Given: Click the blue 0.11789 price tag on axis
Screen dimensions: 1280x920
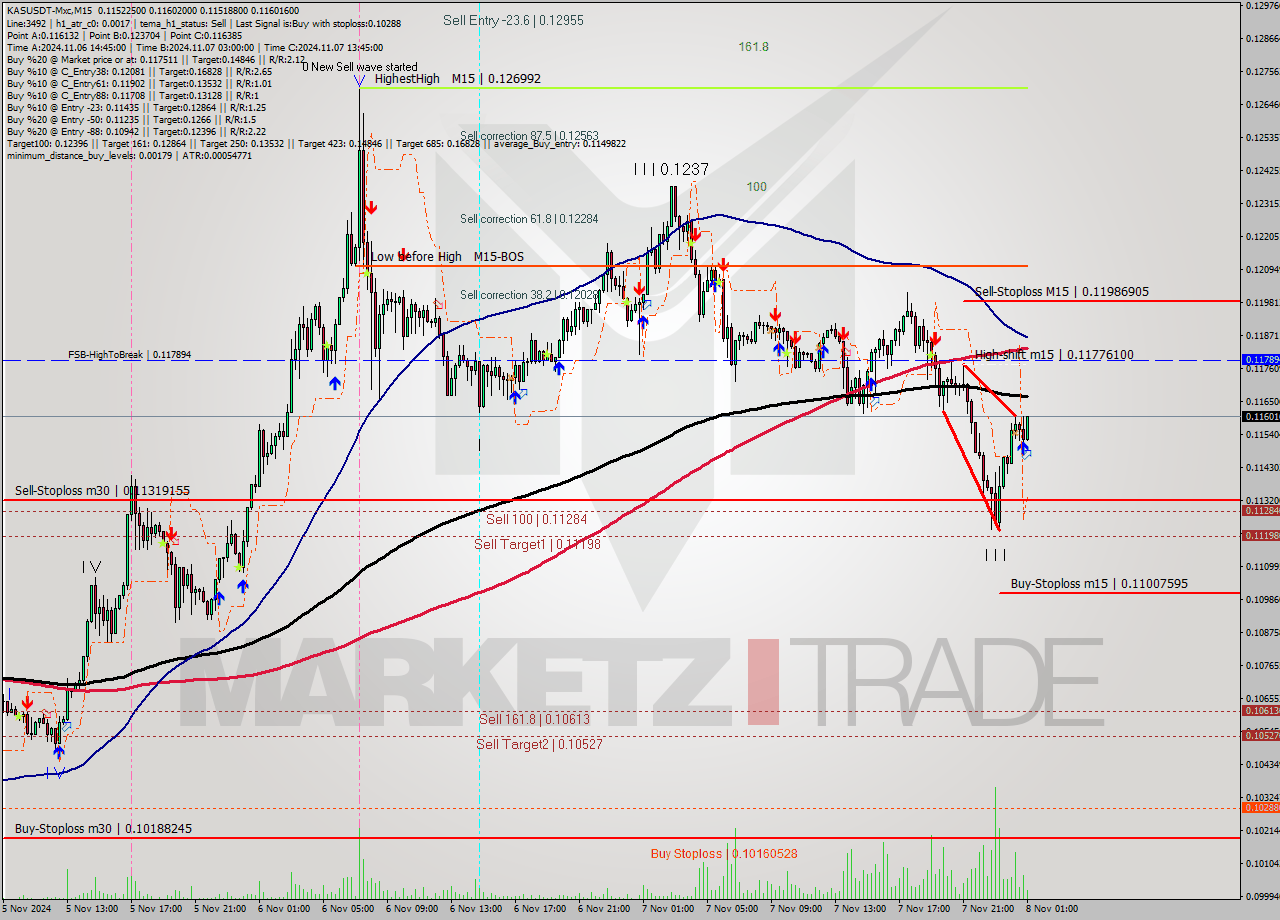Looking at the screenshot, I should [x=1259, y=359].
